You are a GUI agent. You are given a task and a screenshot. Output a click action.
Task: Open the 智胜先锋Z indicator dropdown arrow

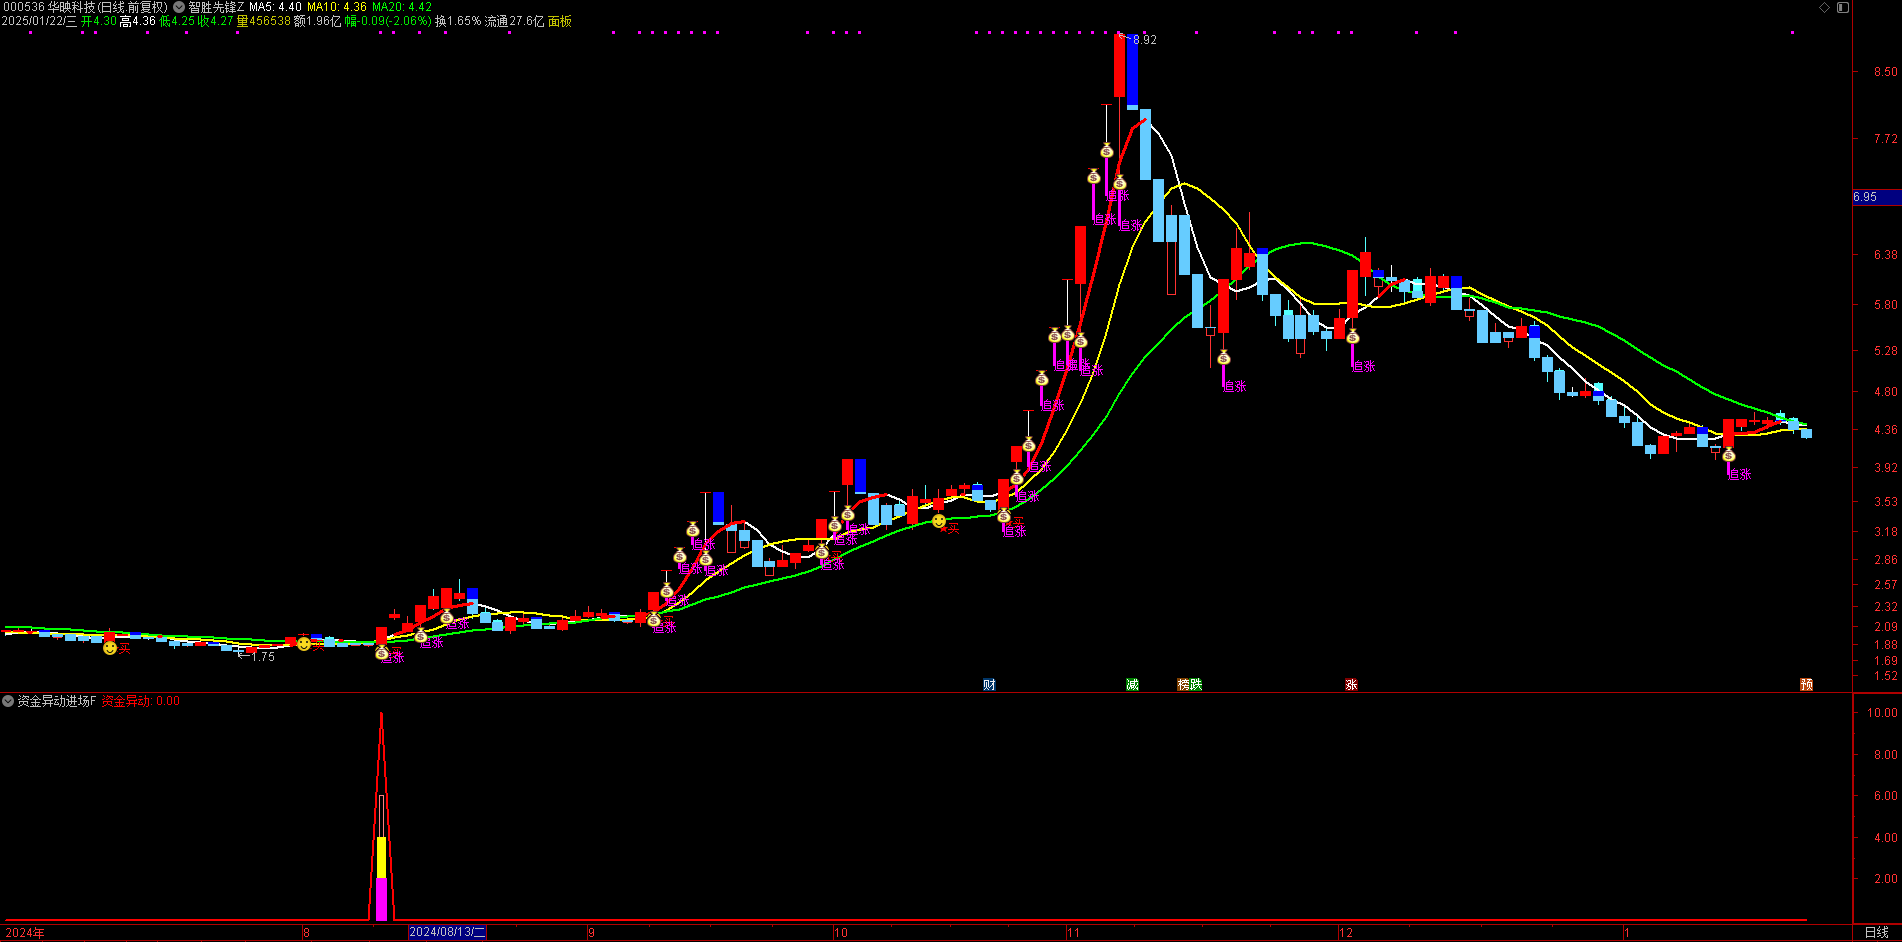pos(179,7)
